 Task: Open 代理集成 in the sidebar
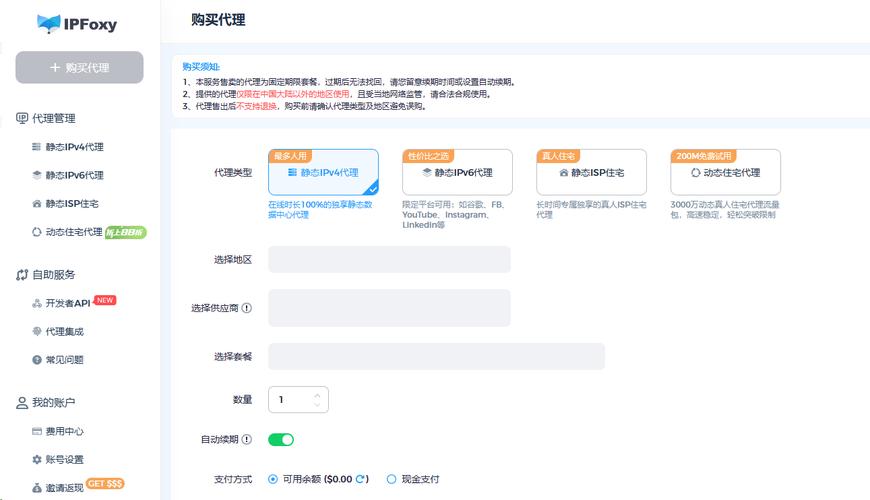tap(64, 331)
